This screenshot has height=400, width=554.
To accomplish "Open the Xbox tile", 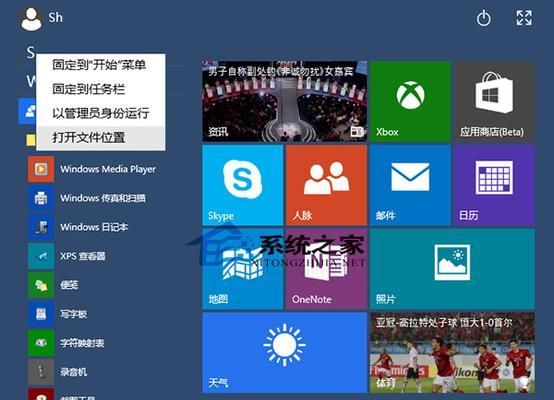I will click(x=410, y=101).
